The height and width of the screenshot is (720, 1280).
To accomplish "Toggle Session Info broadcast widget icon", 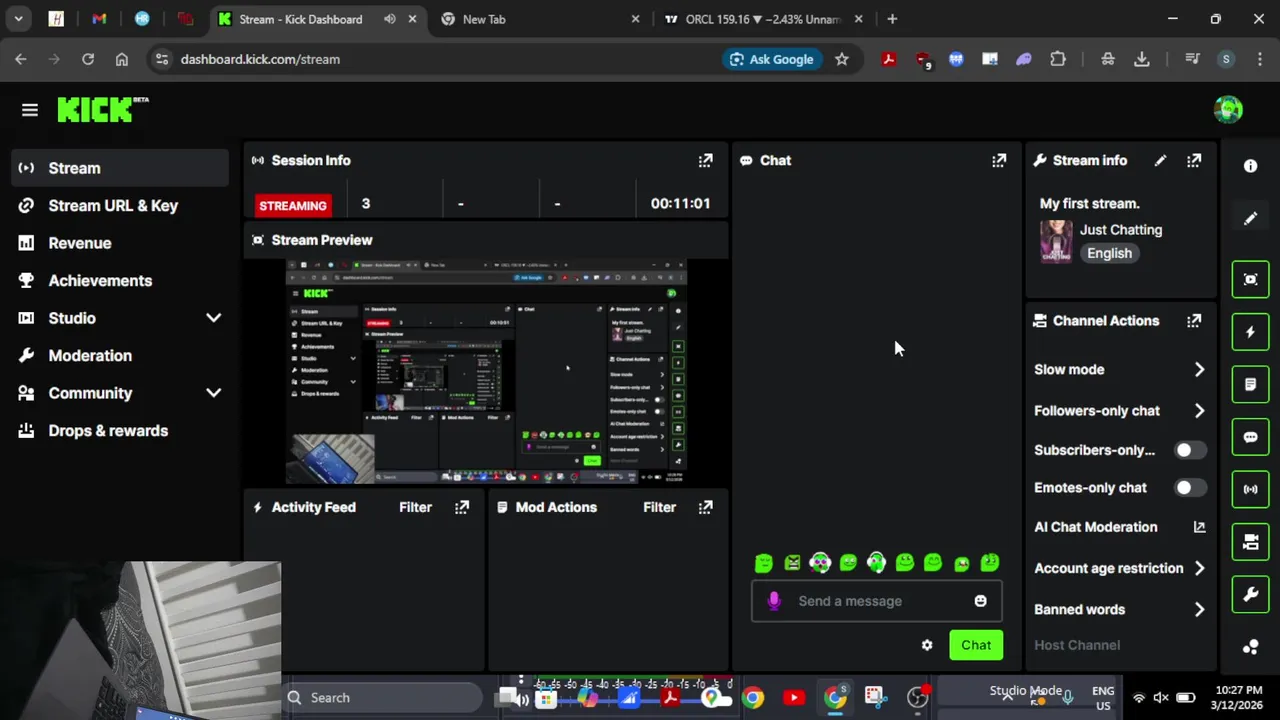I will coord(1250,489).
